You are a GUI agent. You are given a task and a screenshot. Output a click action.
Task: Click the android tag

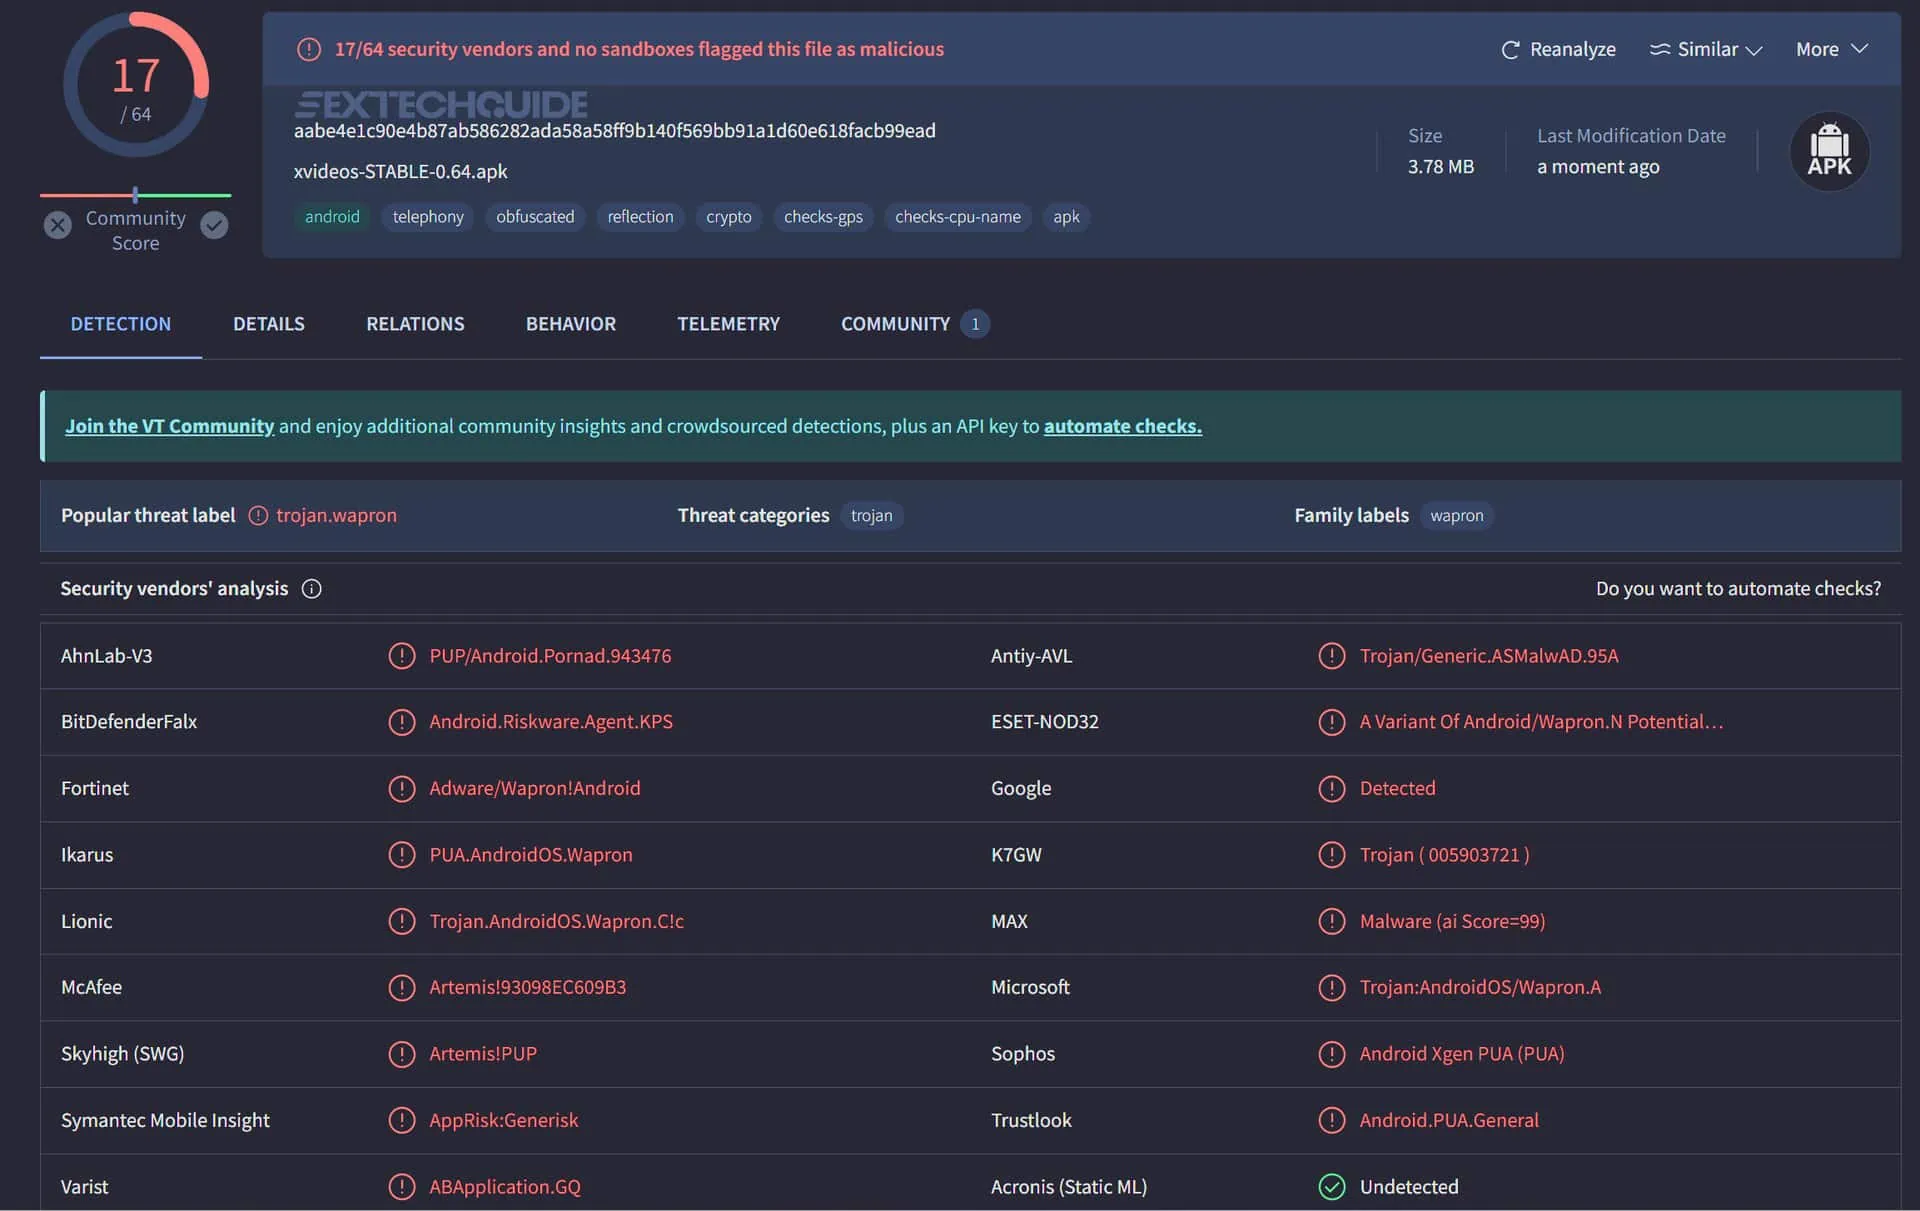(332, 217)
